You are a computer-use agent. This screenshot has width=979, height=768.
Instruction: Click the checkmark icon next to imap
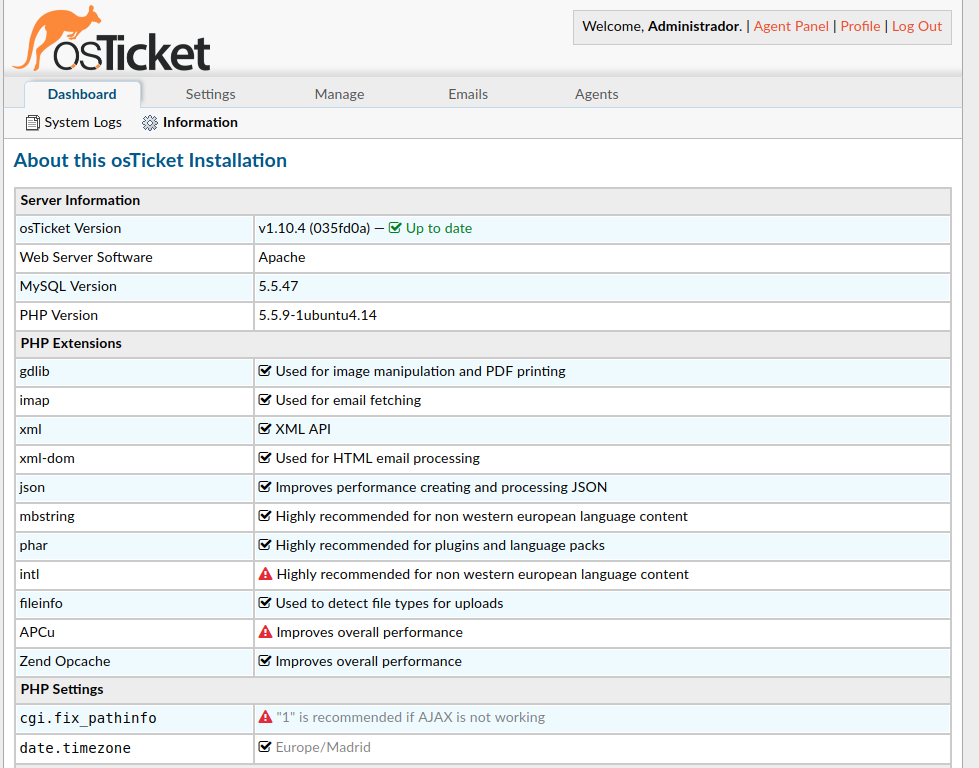coord(265,399)
